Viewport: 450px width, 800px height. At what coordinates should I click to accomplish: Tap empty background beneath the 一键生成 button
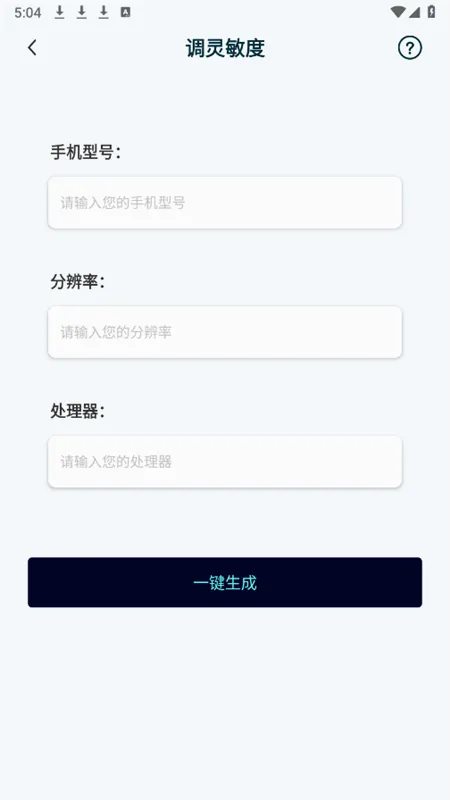point(225,704)
